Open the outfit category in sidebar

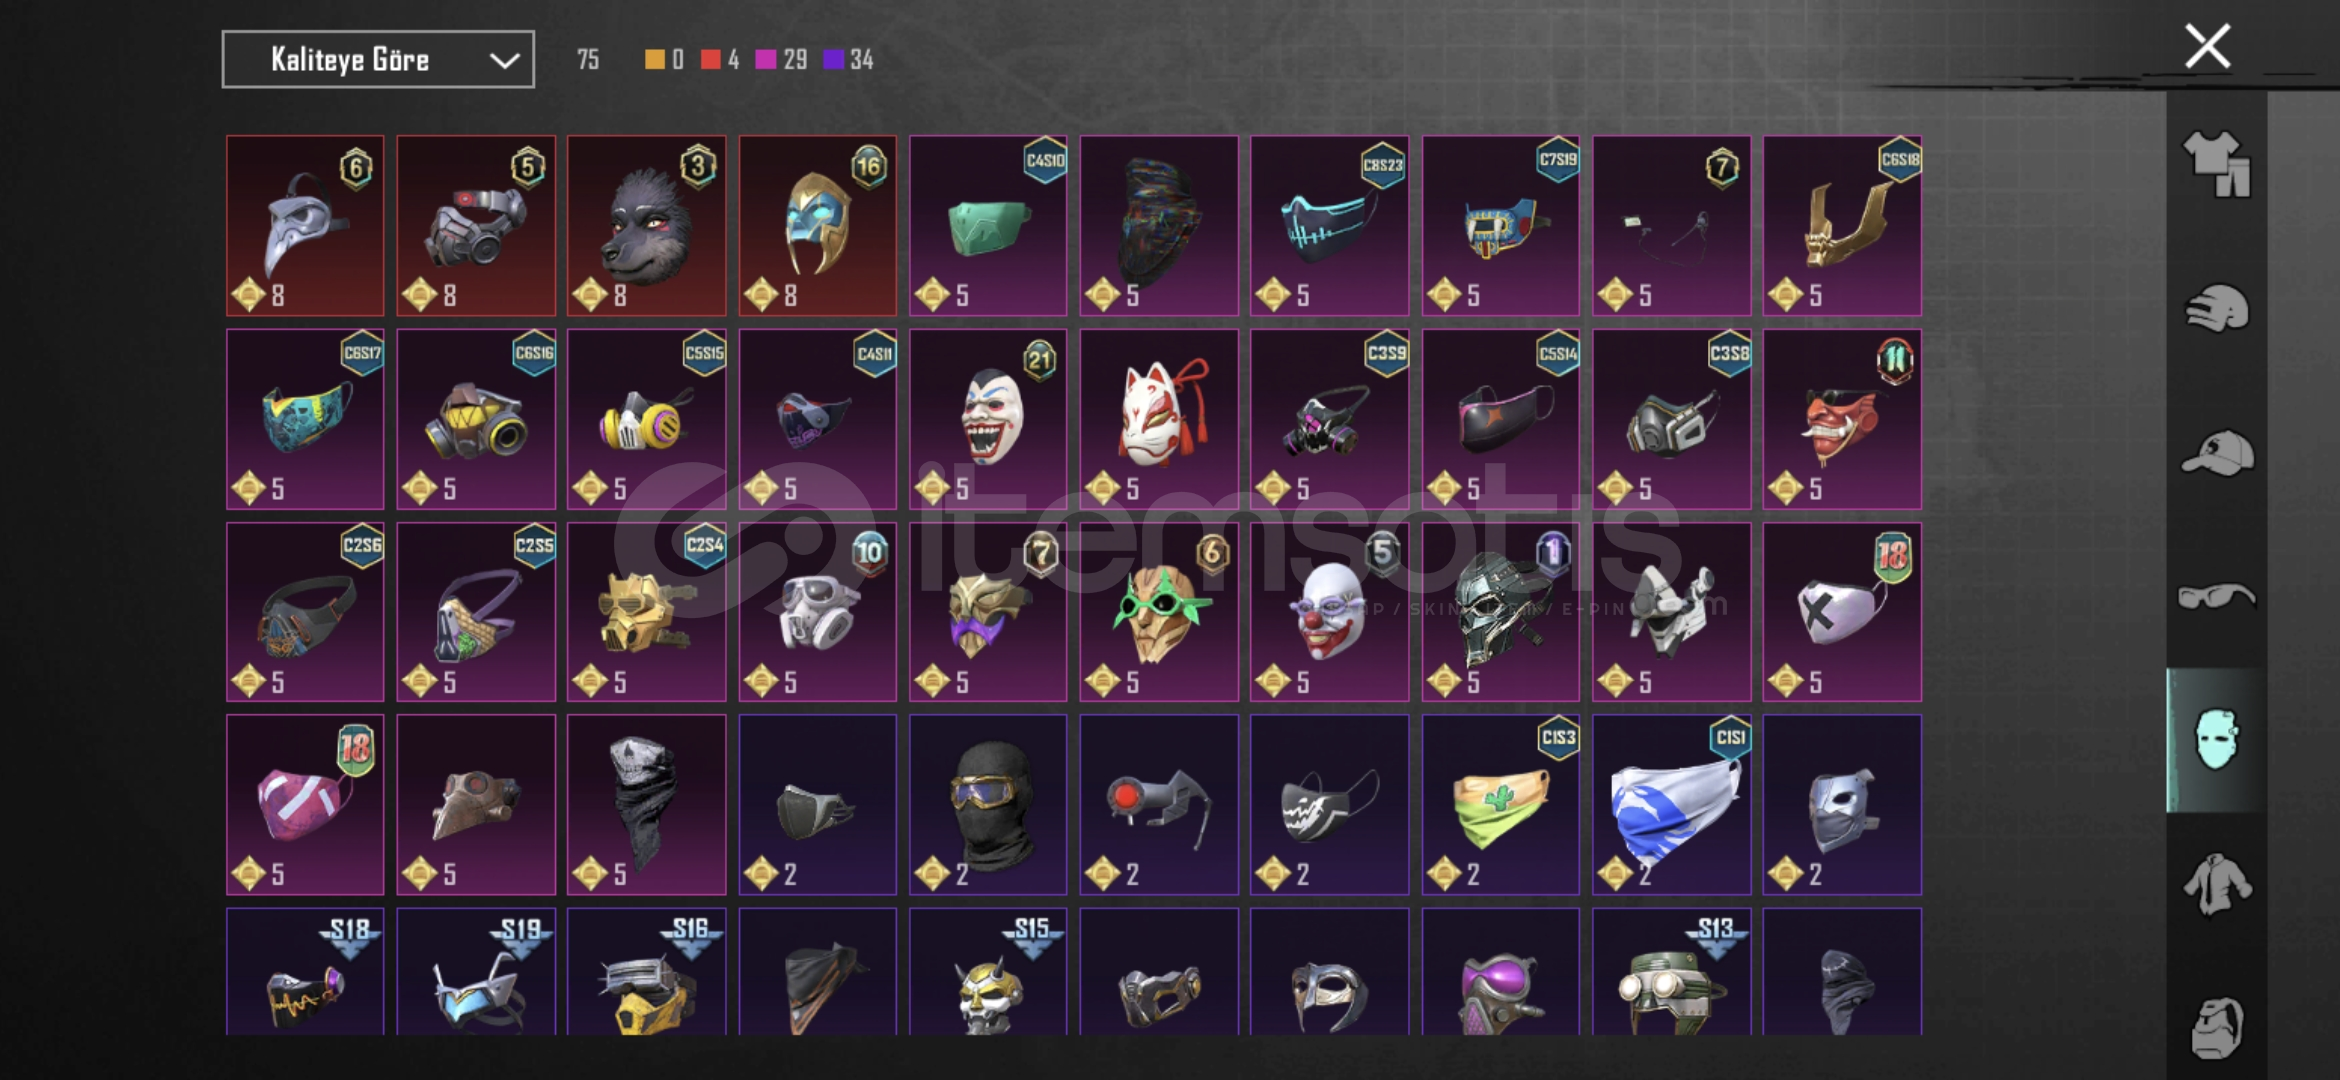click(x=2217, y=164)
